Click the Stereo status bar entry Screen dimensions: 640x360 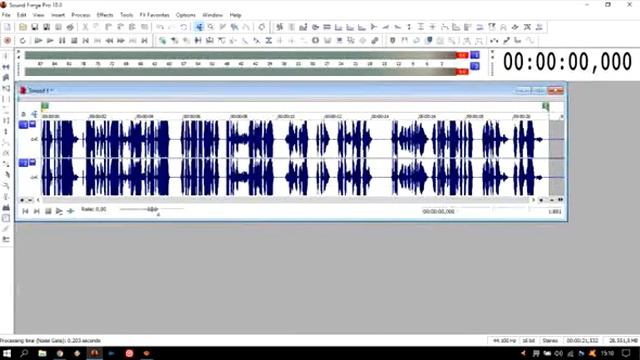tap(550, 340)
